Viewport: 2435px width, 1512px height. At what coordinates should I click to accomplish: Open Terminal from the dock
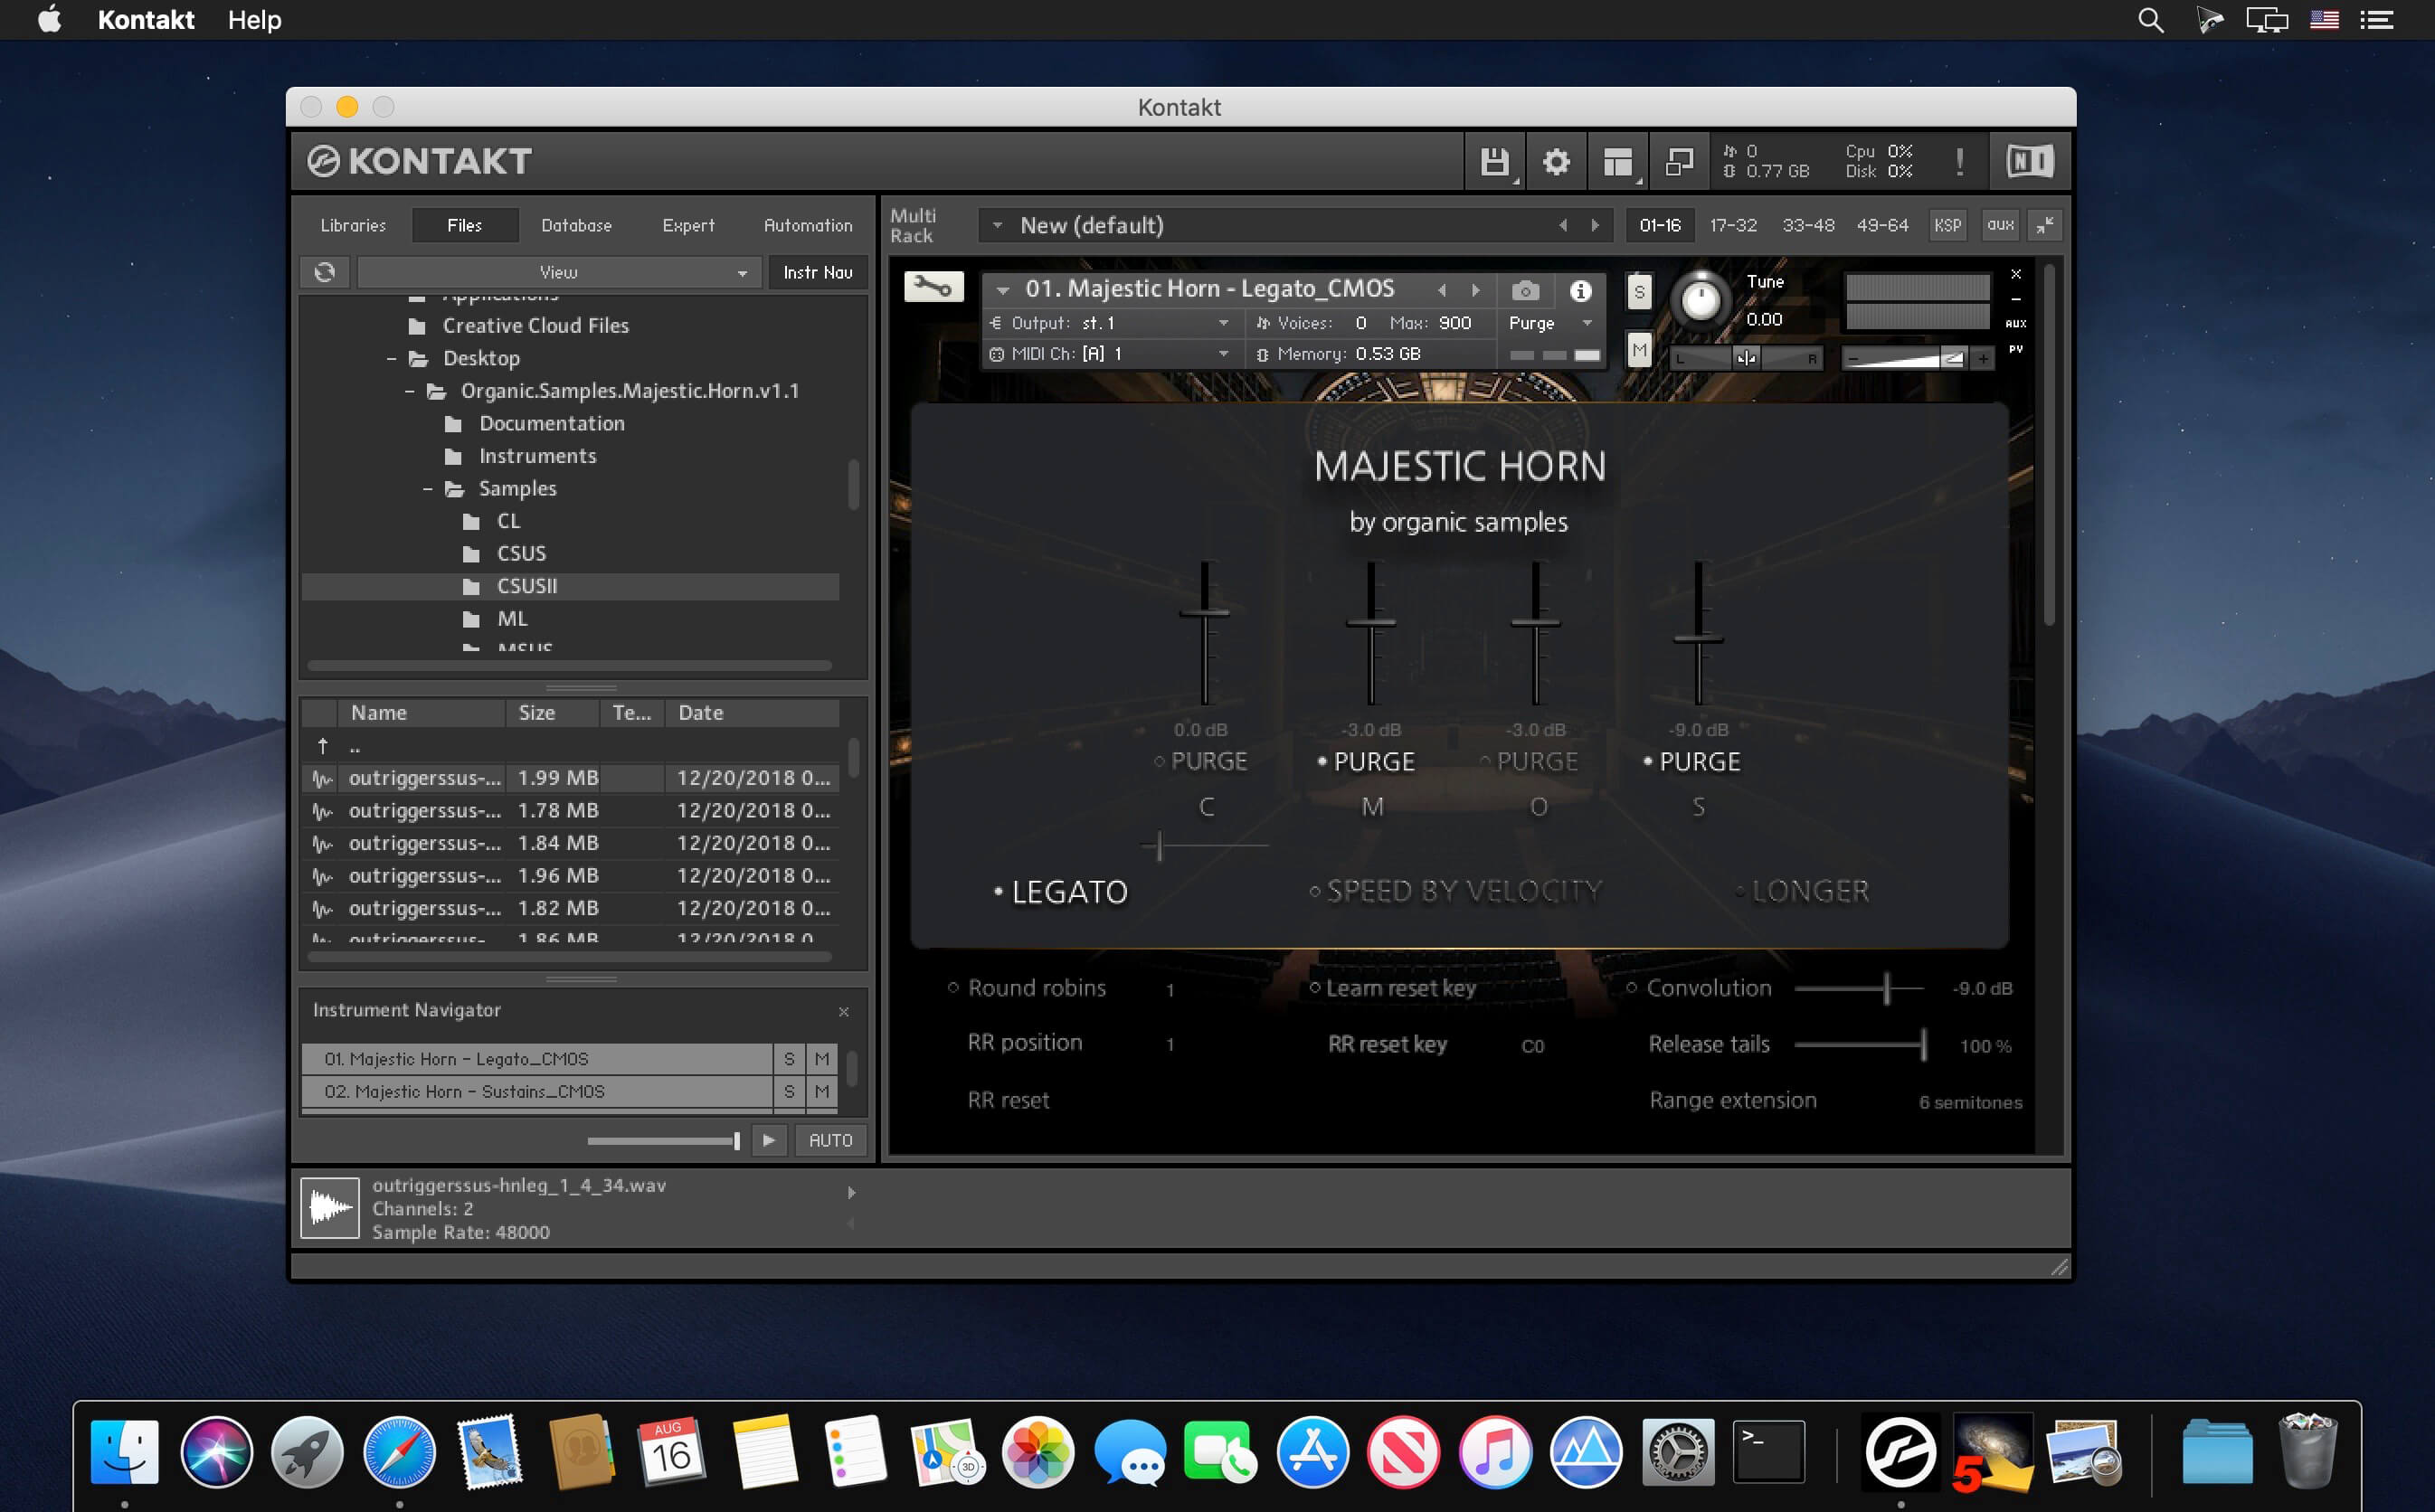click(1769, 1451)
